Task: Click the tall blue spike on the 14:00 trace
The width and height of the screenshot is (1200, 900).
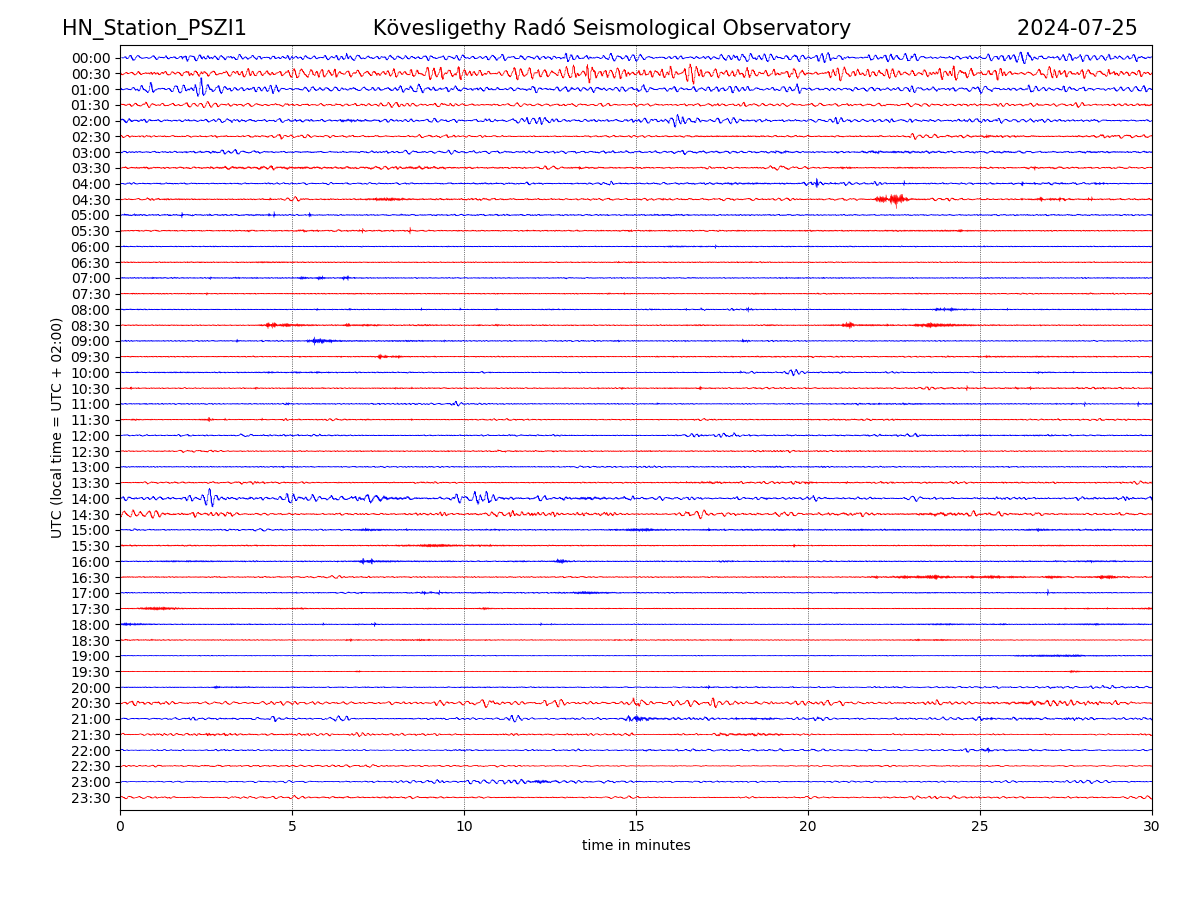Action: pyautogui.click(x=209, y=497)
